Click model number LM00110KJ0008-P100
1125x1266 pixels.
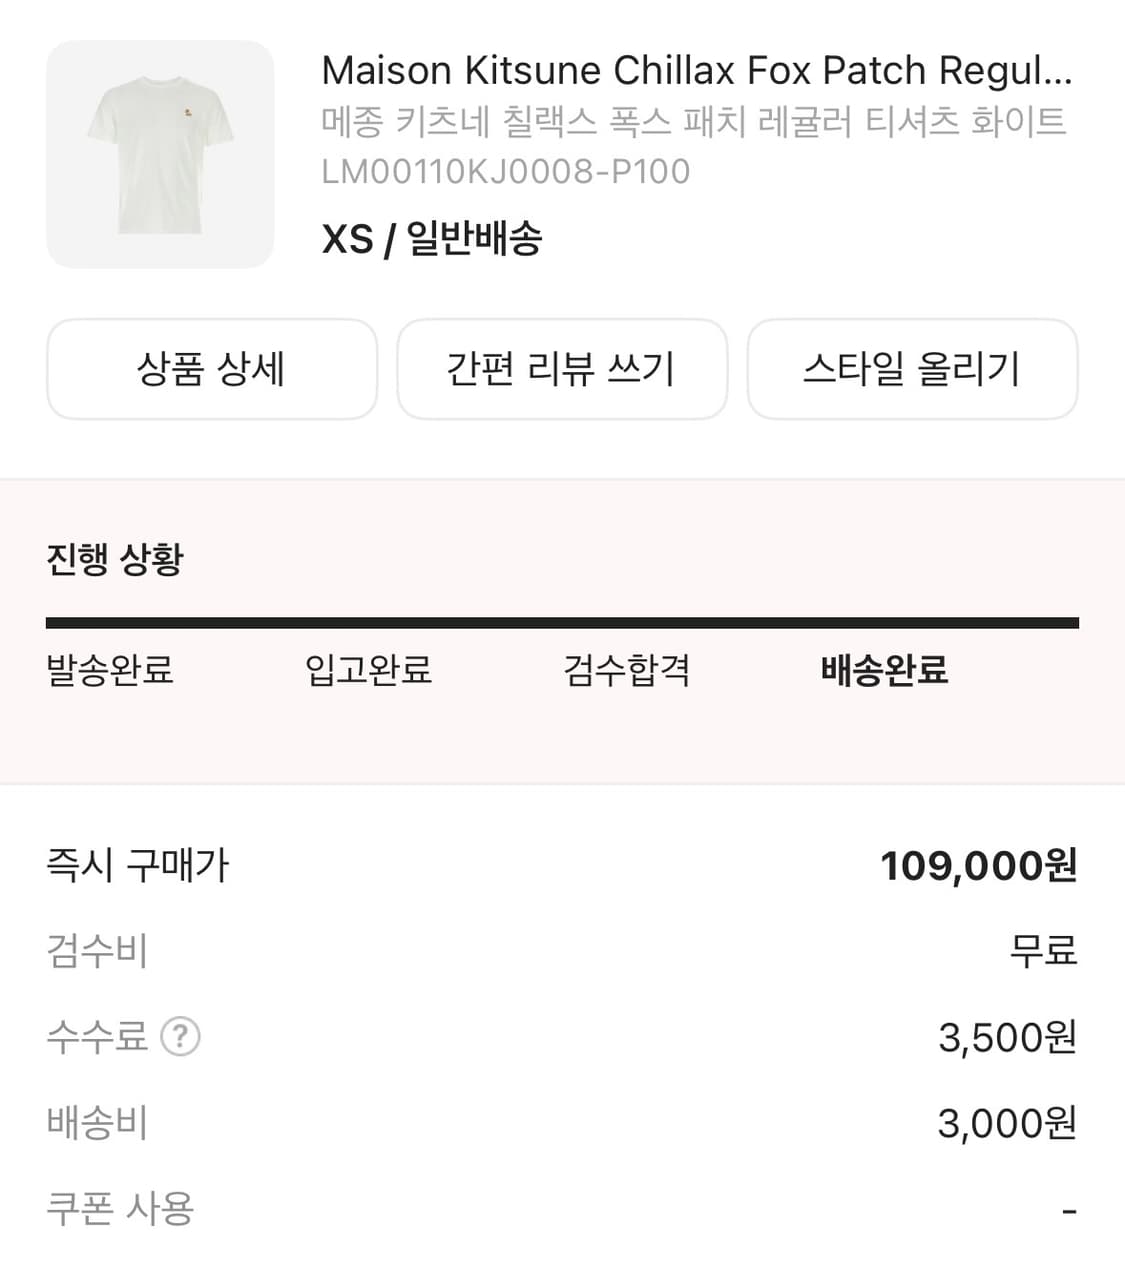pos(505,172)
